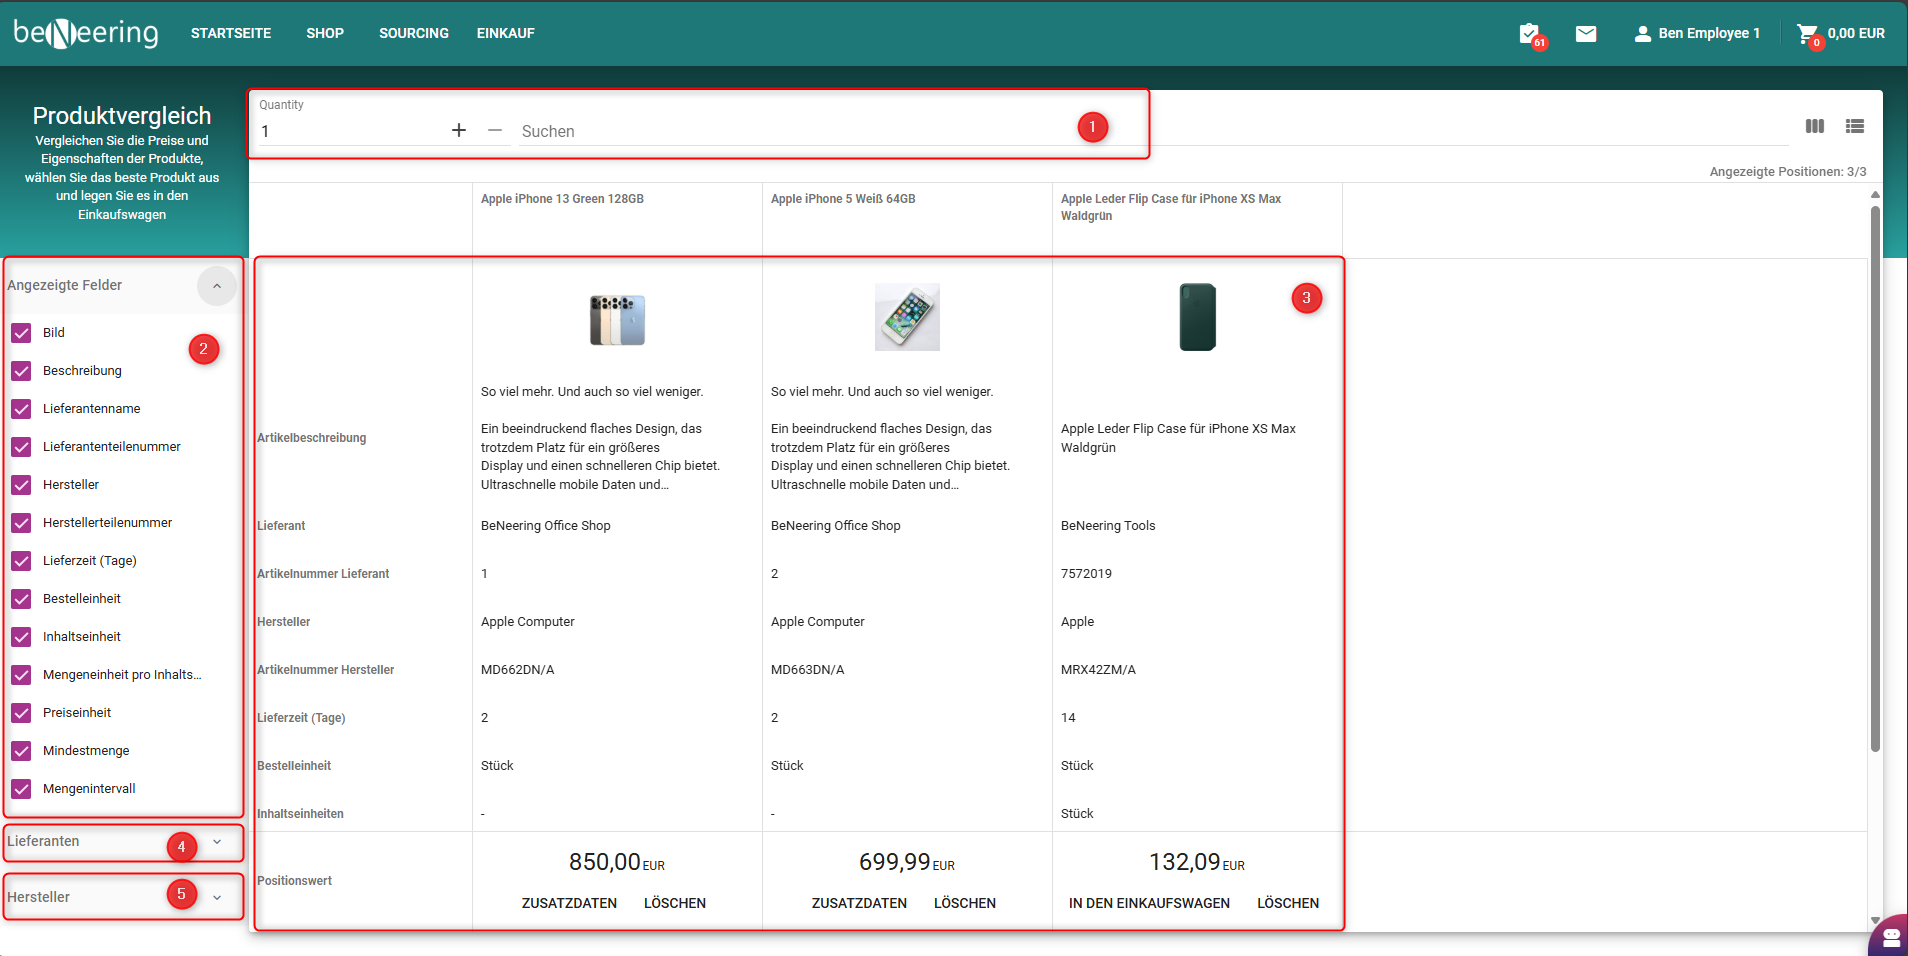
Task: Switch to column comparison view icon
Action: pyautogui.click(x=1815, y=126)
